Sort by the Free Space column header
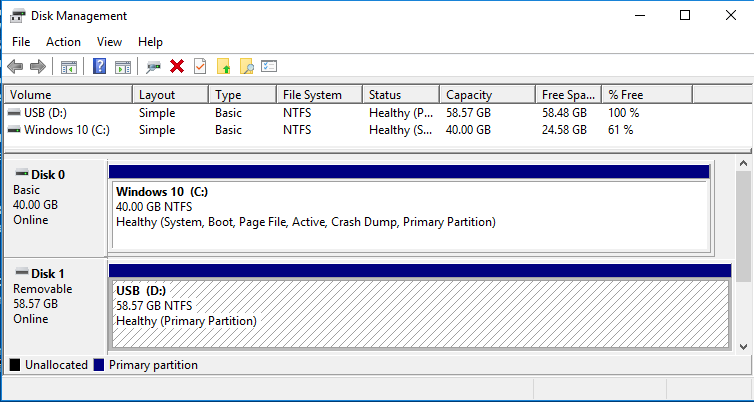Viewport: 754px width, 402px height. click(x=569, y=95)
